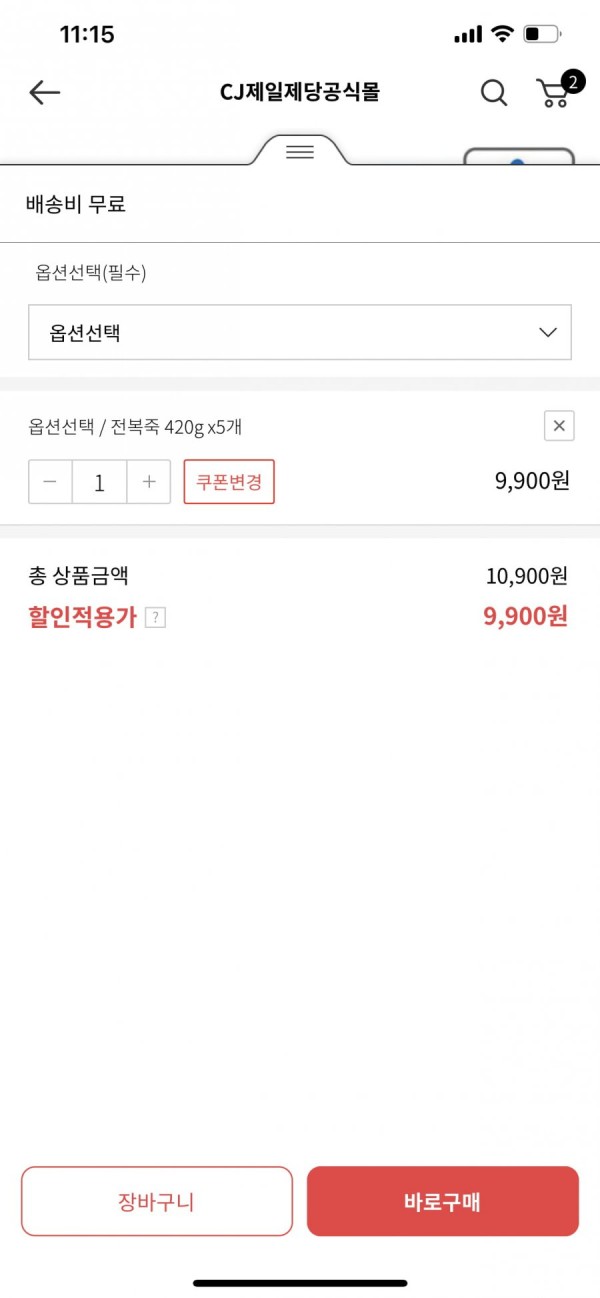Collapse the option sheet handle
This screenshot has height=1298, width=600.
(300, 152)
